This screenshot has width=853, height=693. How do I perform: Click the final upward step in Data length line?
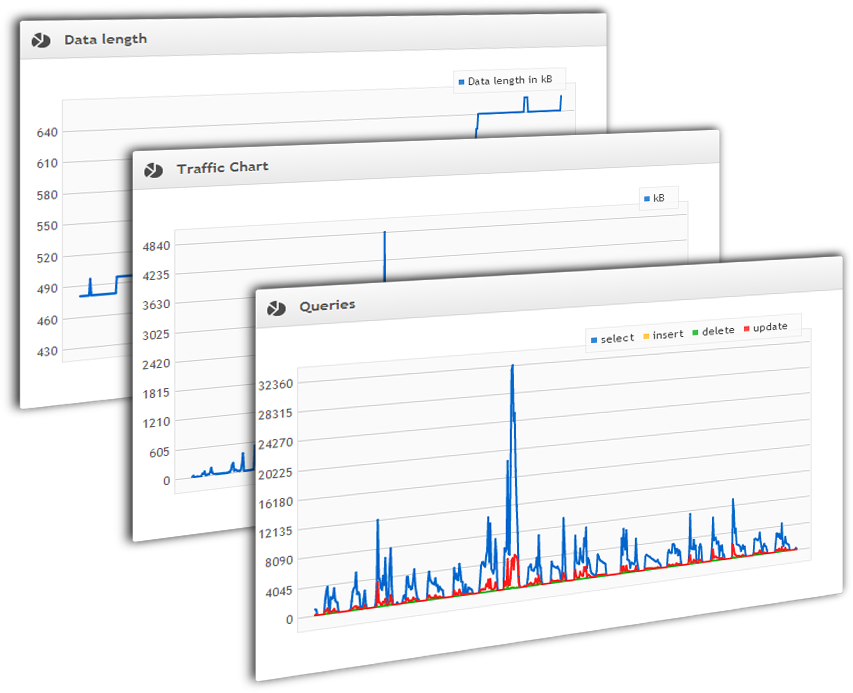[561, 103]
